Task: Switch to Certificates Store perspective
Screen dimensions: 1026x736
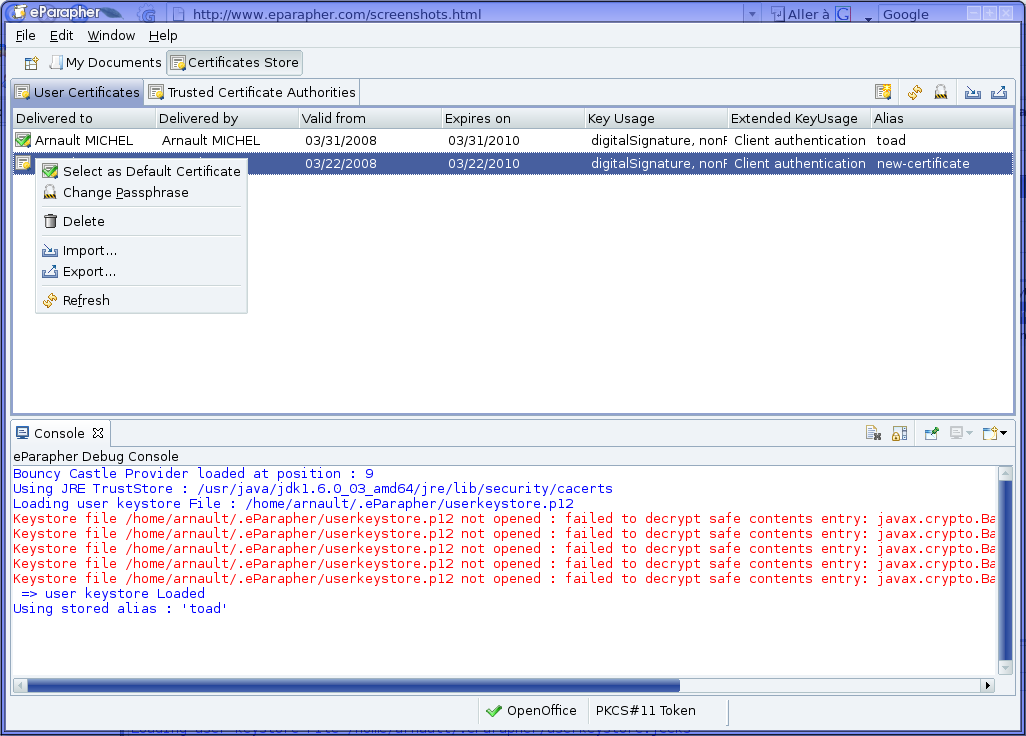Action: tap(234, 63)
